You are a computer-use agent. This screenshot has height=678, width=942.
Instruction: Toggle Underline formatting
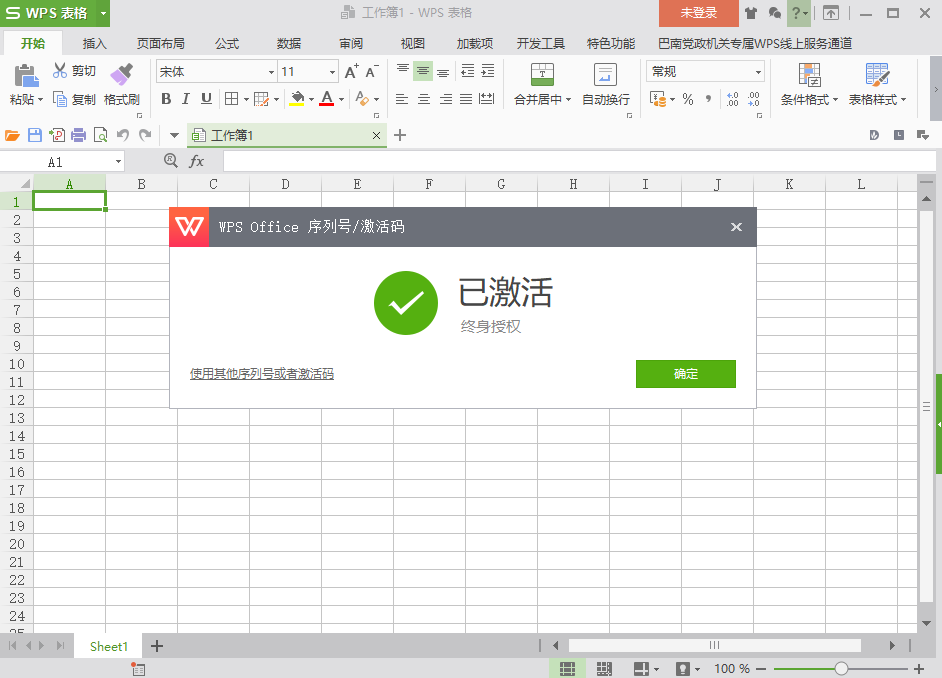tap(206, 98)
